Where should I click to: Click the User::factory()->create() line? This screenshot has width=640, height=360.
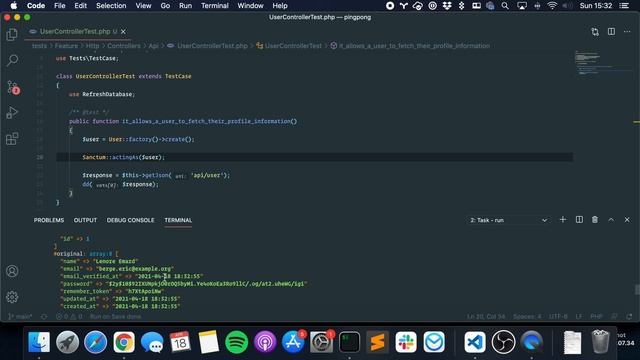pos(138,139)
